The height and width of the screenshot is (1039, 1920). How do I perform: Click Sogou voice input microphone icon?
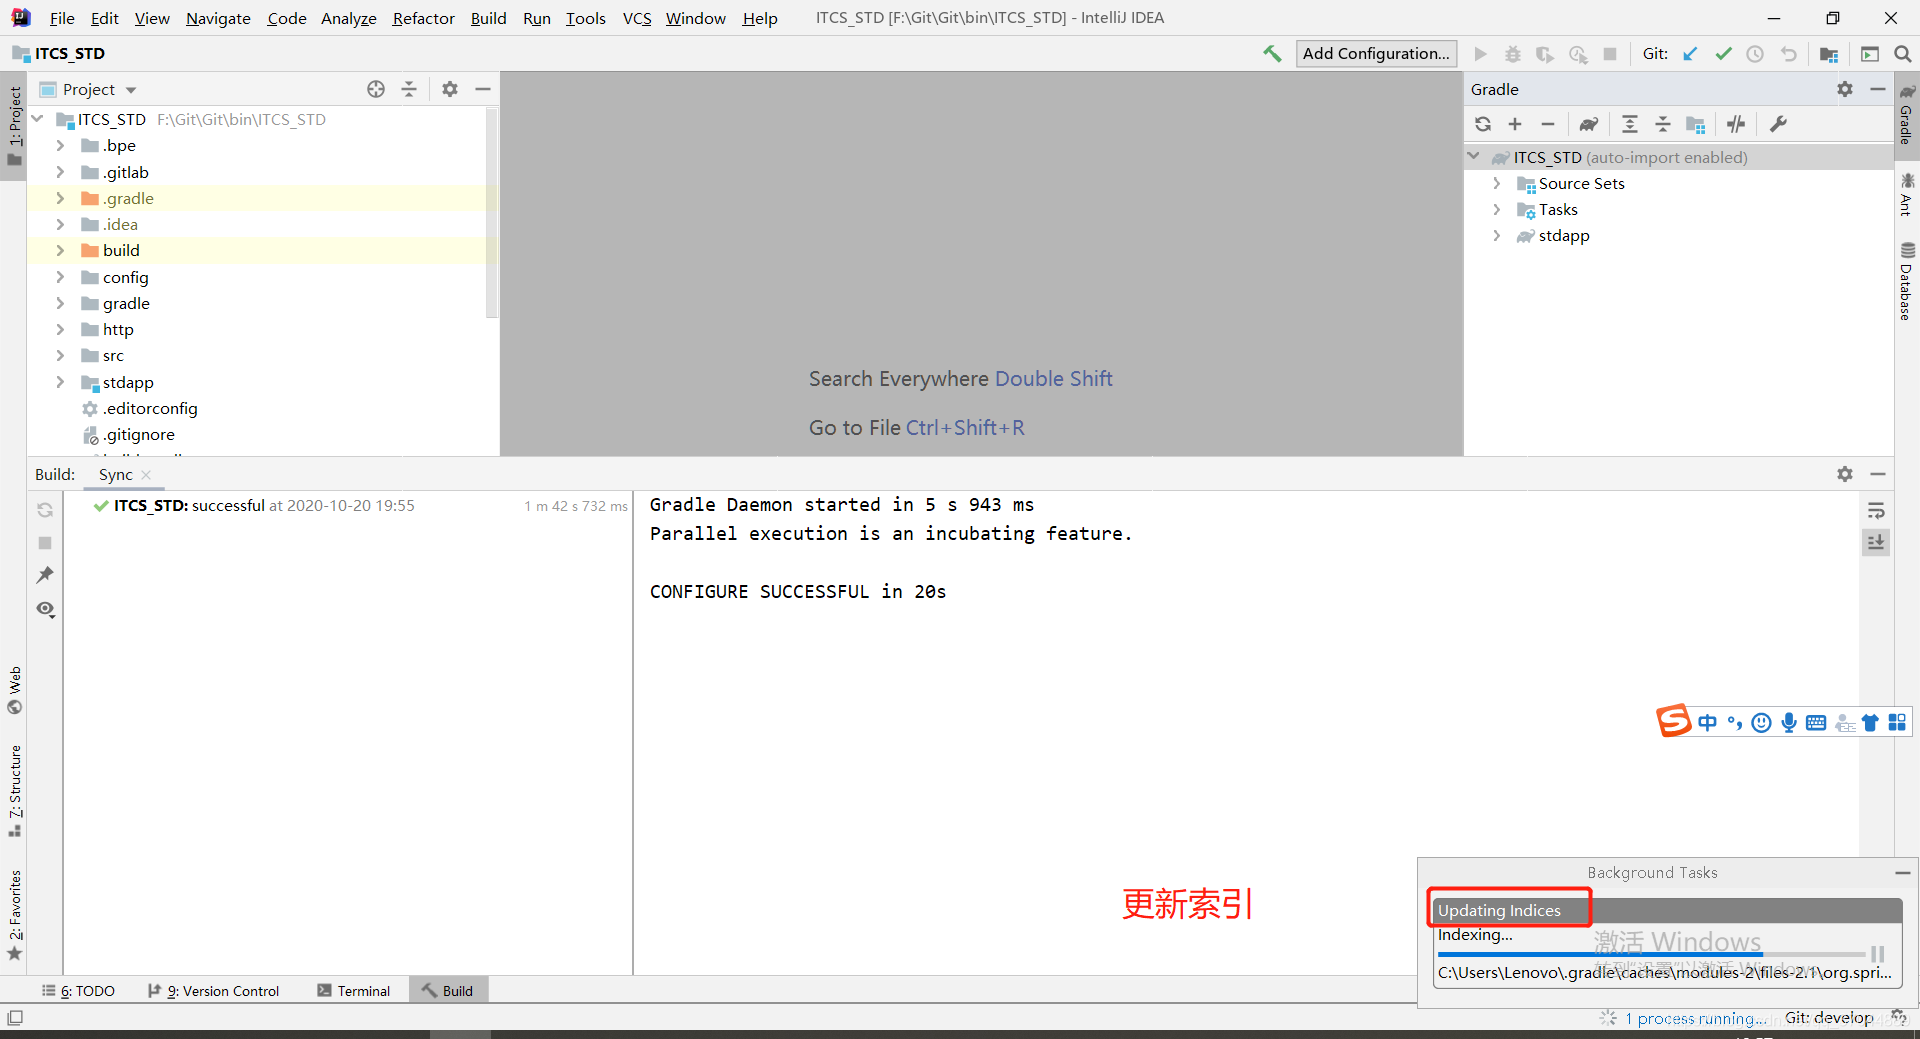point(1788,722)
